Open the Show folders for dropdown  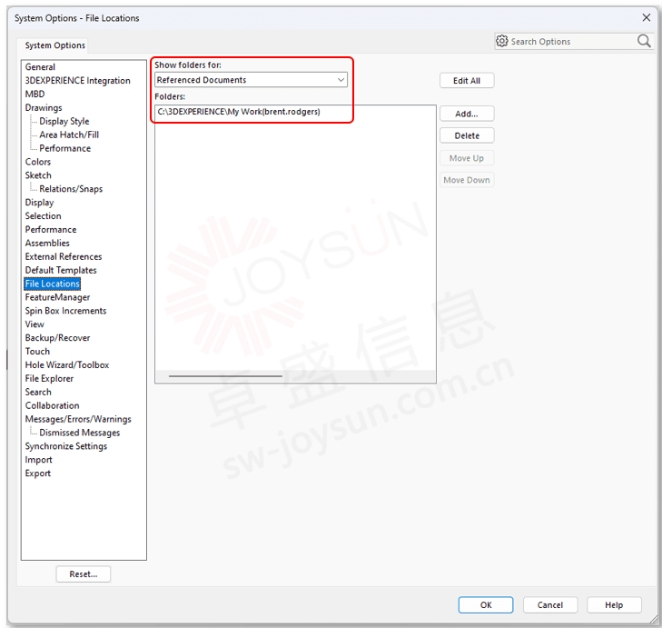[x=251, y=80]
